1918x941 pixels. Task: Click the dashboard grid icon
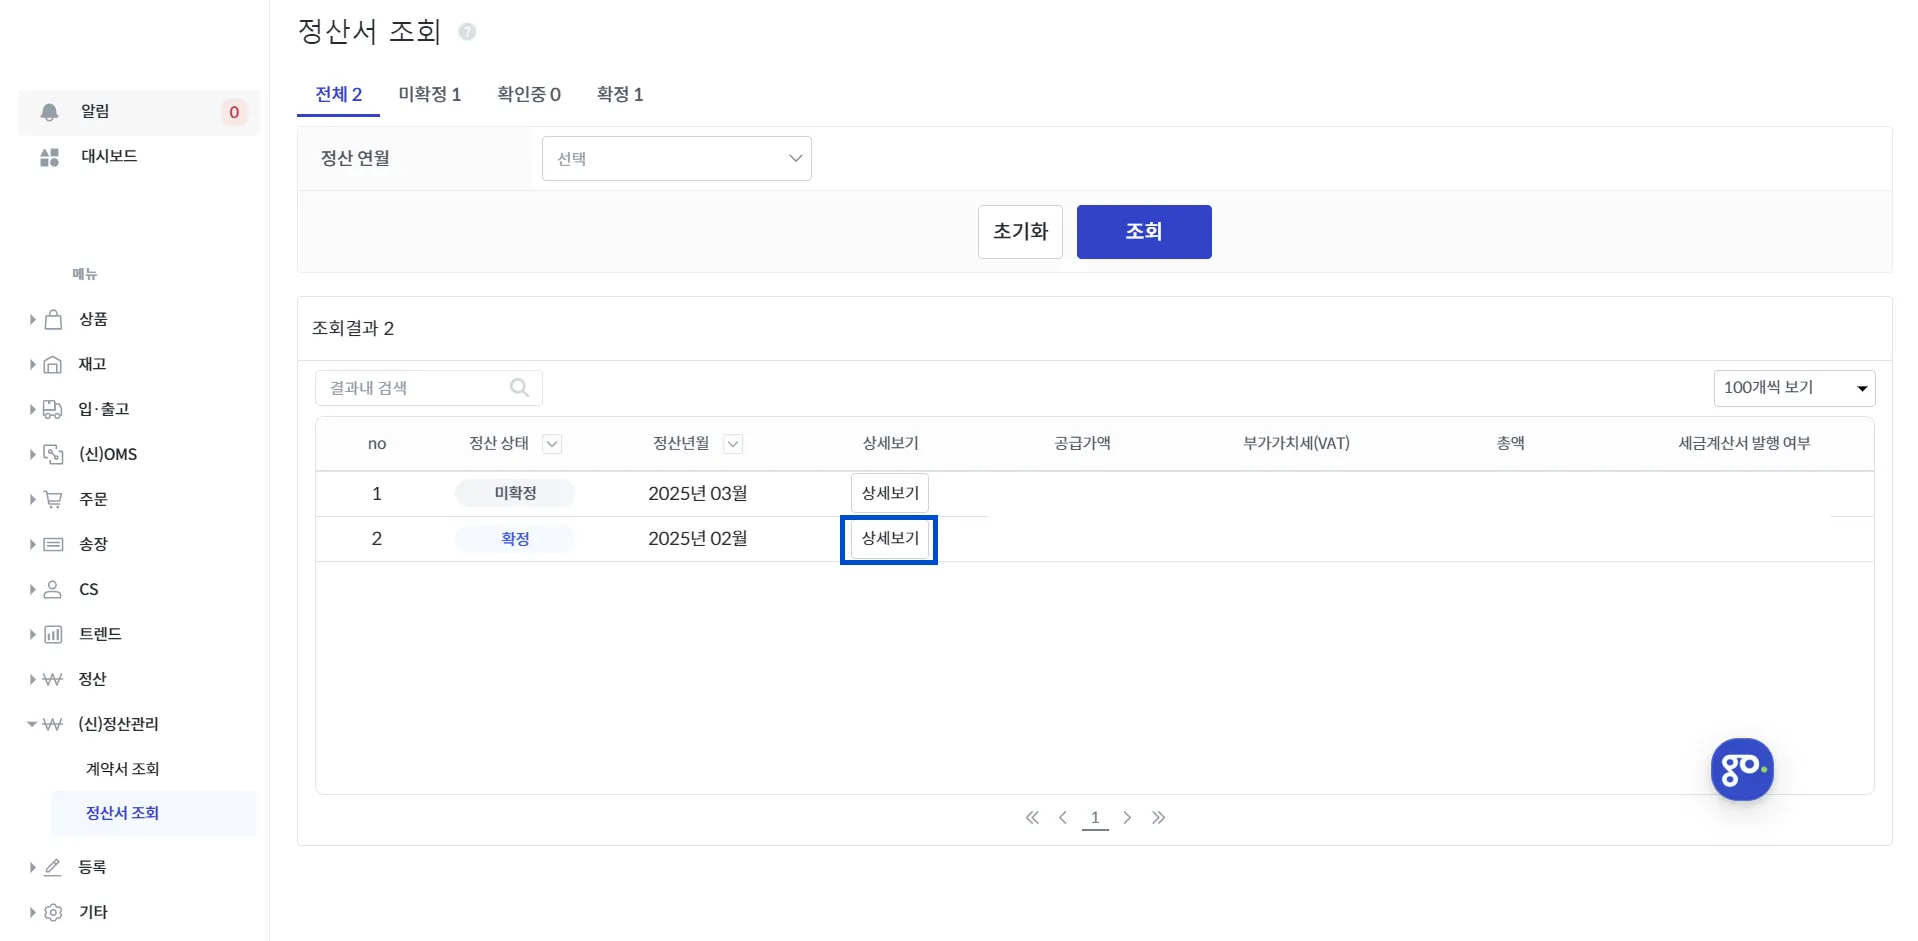(49, 157)
